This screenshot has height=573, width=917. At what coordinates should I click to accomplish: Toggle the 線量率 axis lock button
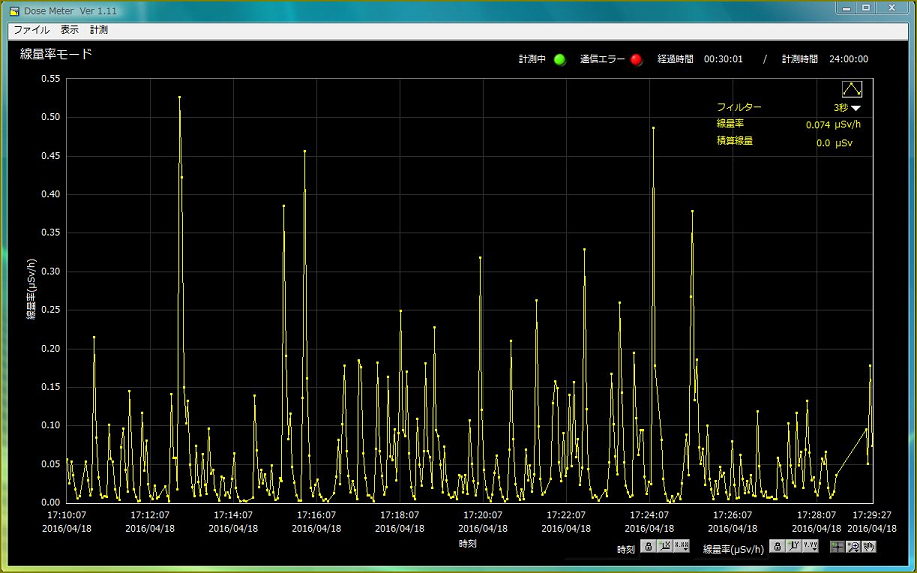tap(776, 546)
